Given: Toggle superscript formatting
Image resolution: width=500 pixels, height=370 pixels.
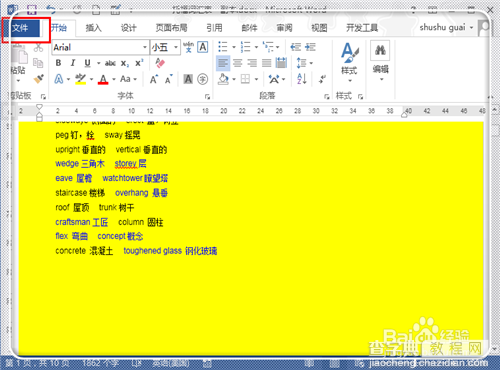Looking at the screenshot, I should coord(139,63).
